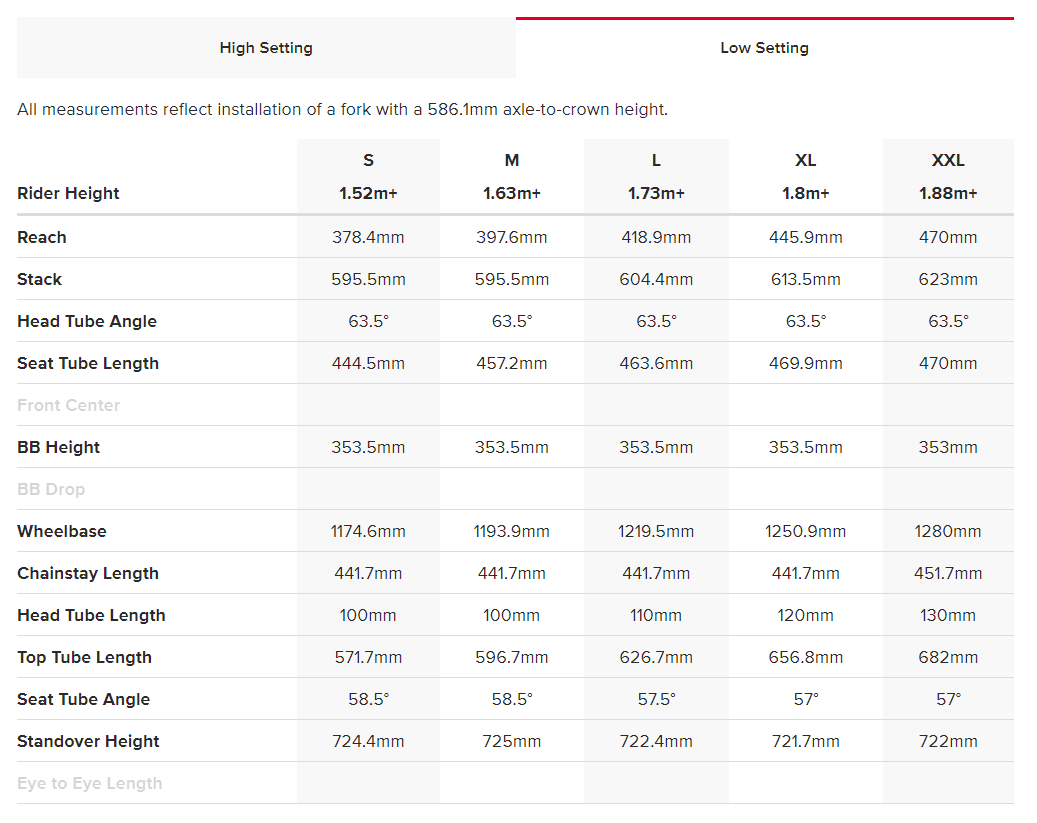This screenshot has width=1037, height=823.
Task: Click the S size column header
Action: pos(368,160)
